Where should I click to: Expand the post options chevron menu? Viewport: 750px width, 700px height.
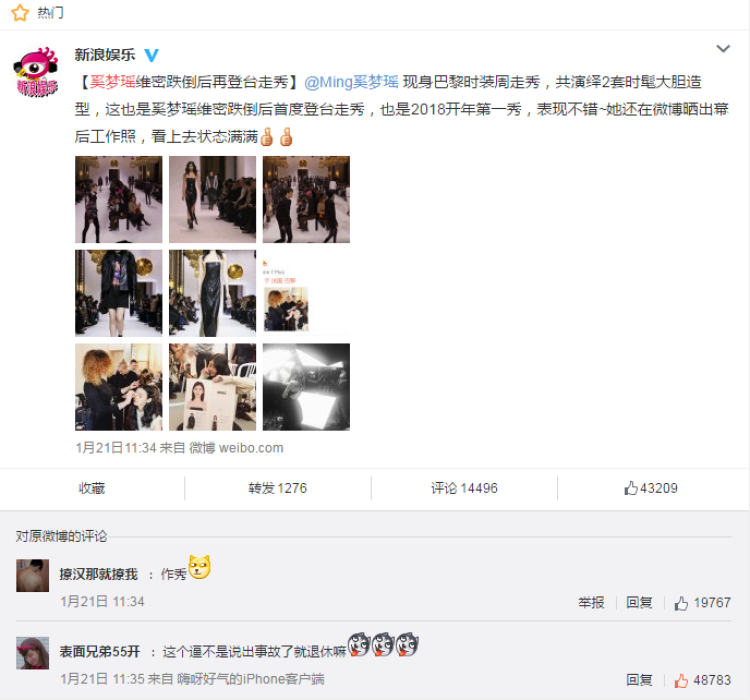pos(723,48)
